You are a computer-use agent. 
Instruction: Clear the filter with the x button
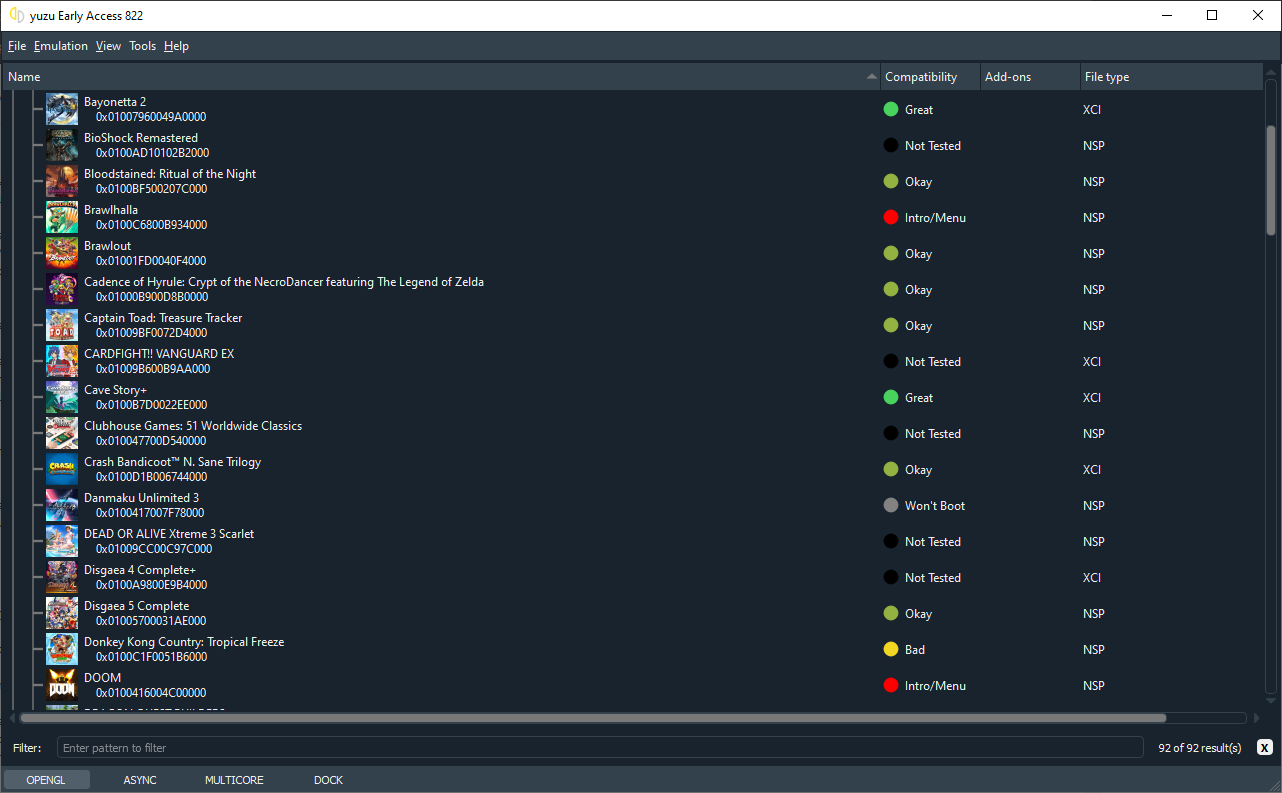pyautogui.click(x=1265, y=747)
